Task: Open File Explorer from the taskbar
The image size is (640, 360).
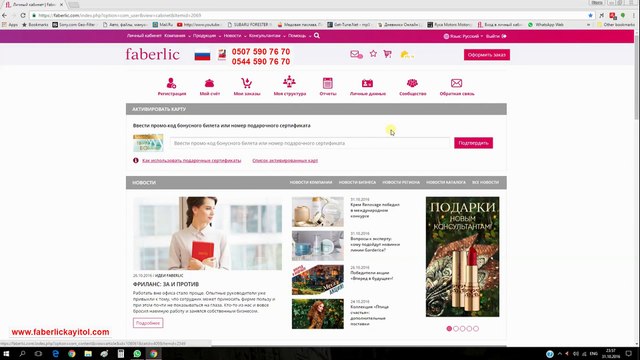Action: pyautogui.click(x=88, y=353)
